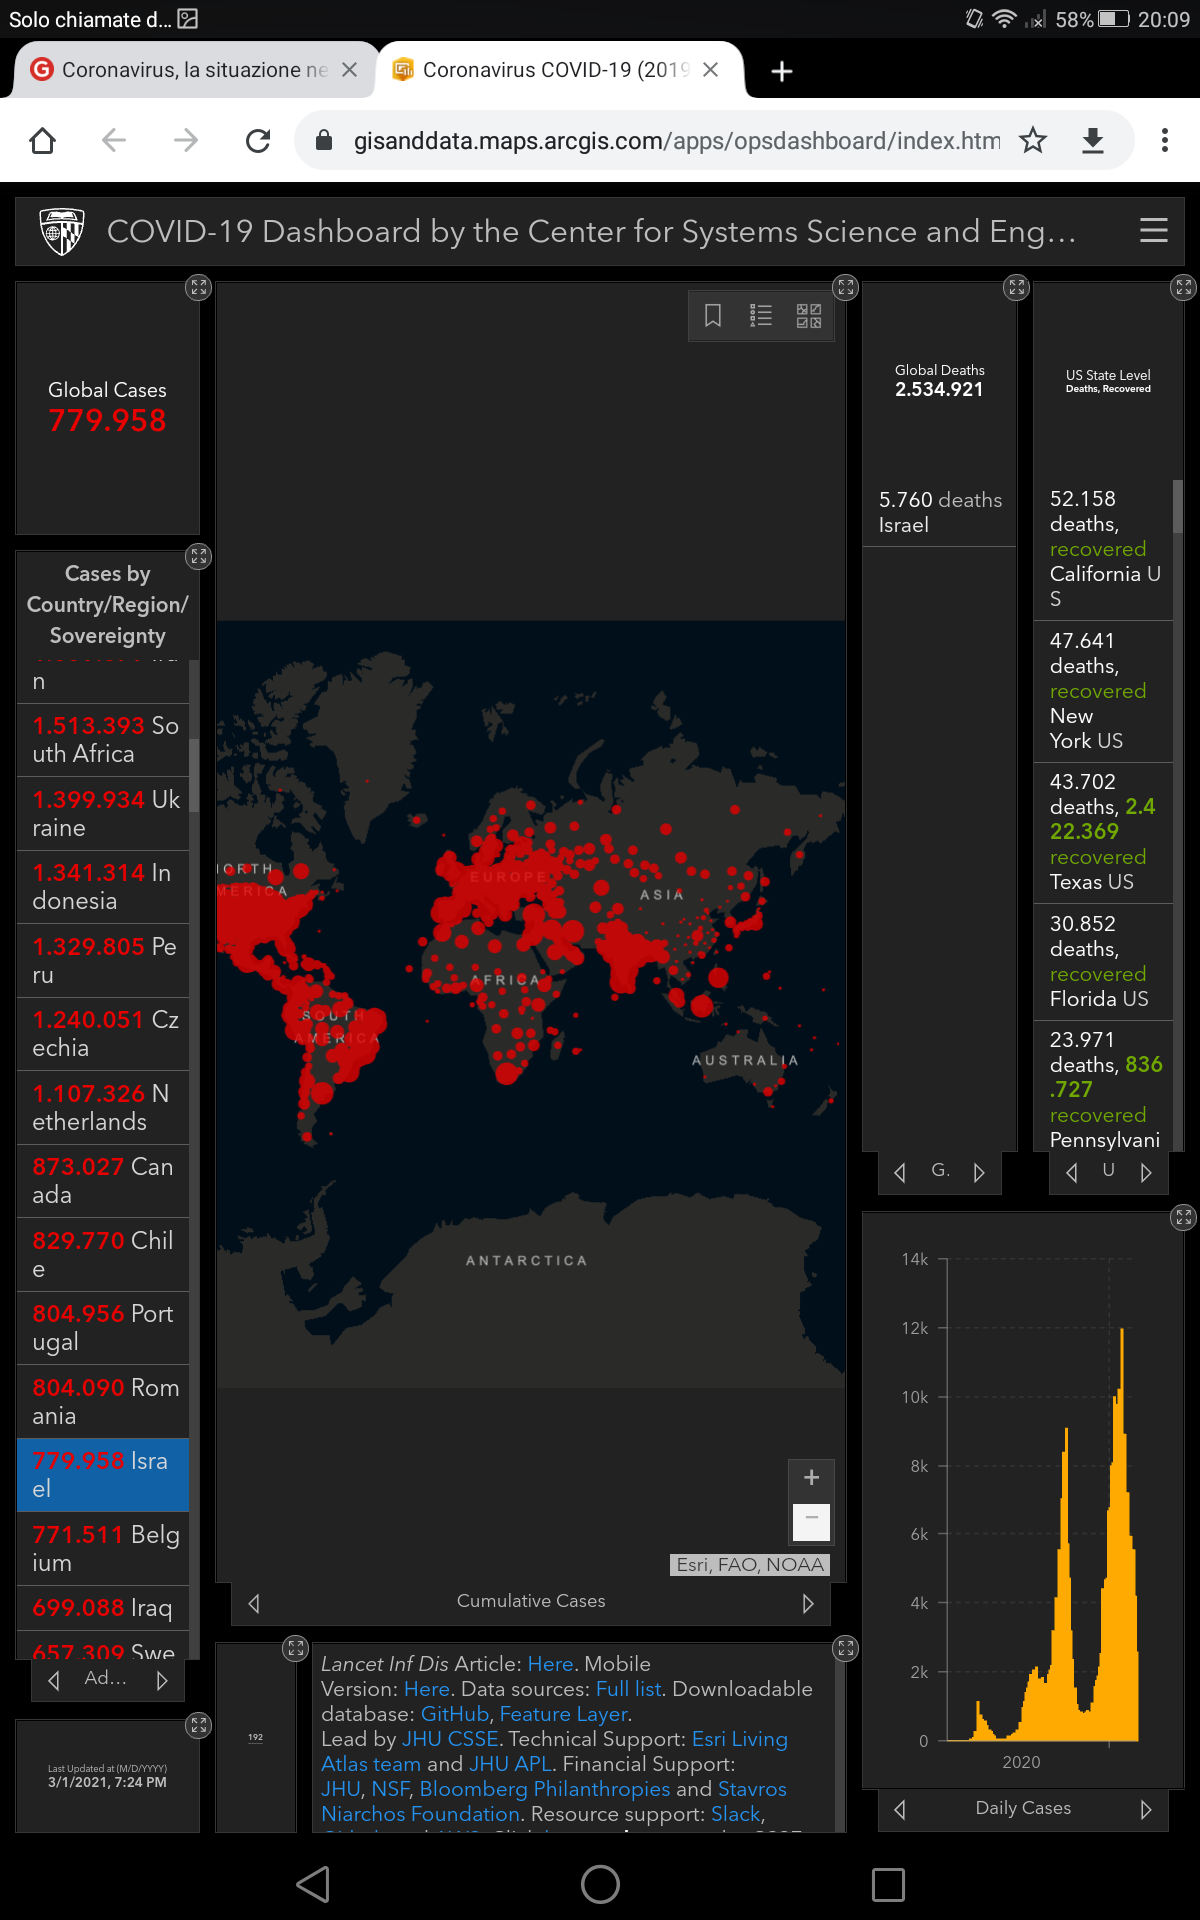Screen dimensions: 1200x1920
Task: Select the Israel 5.760 deaths entry
Action: [x=940, y=512]
